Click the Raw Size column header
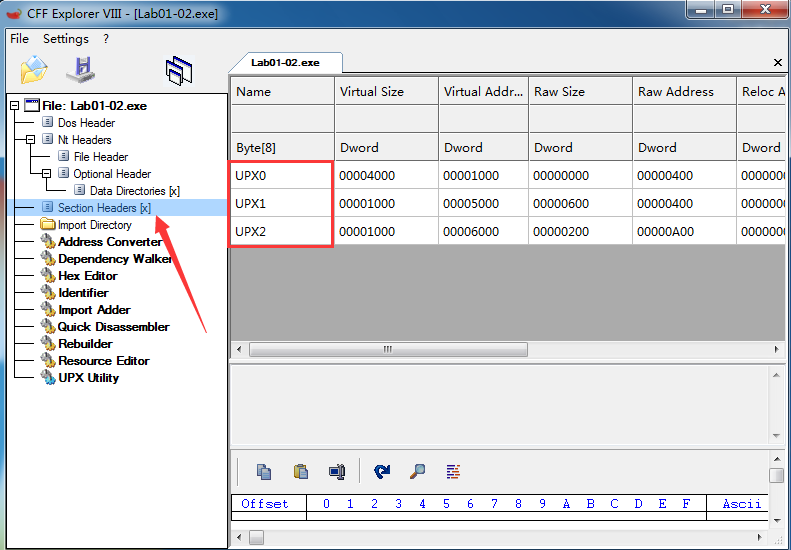The width and height of the screenshot is (791, 550). (x=580, y=91)
